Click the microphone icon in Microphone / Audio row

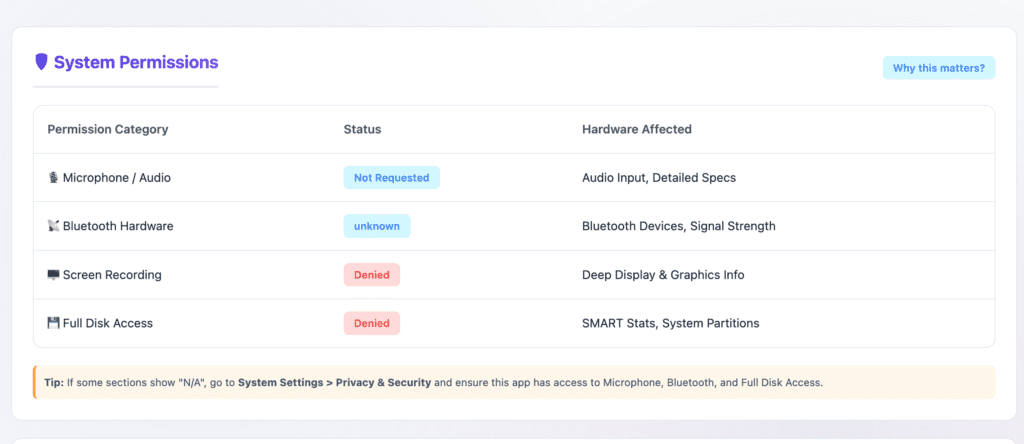pos(54,178)
